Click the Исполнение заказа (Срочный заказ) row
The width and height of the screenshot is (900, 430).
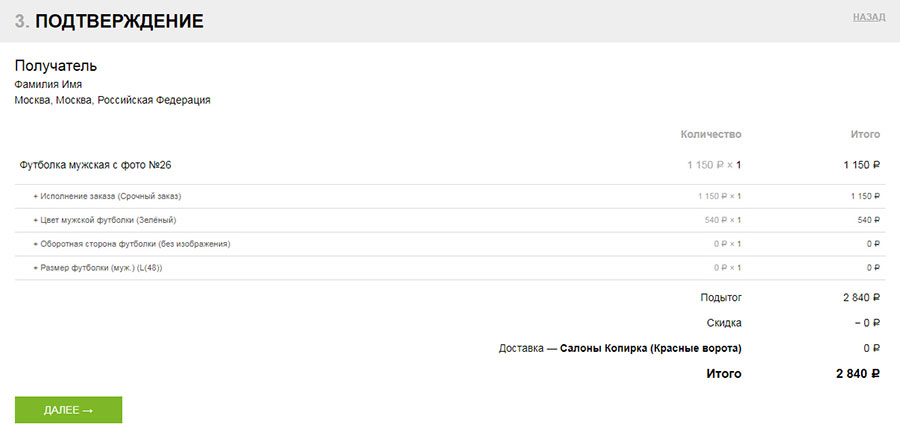point(111,196)
